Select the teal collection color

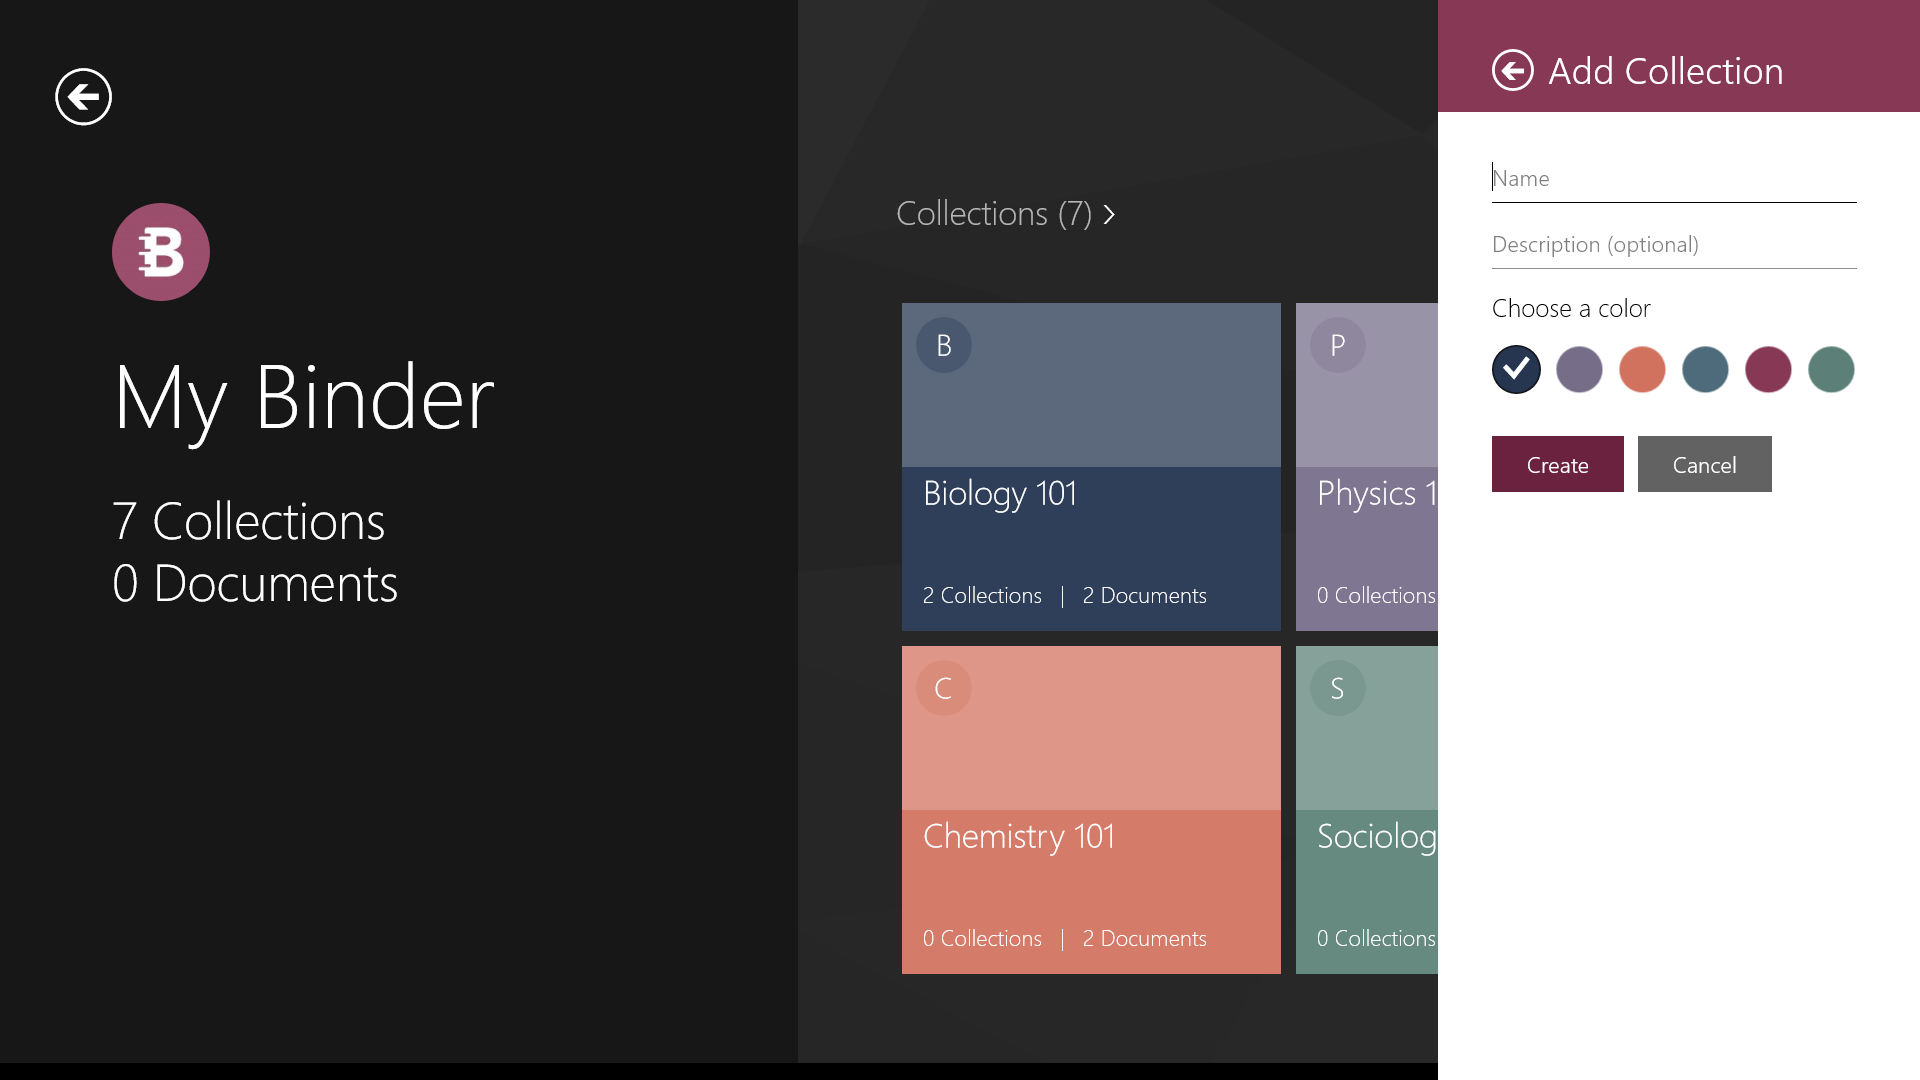tap(1705, 369)
